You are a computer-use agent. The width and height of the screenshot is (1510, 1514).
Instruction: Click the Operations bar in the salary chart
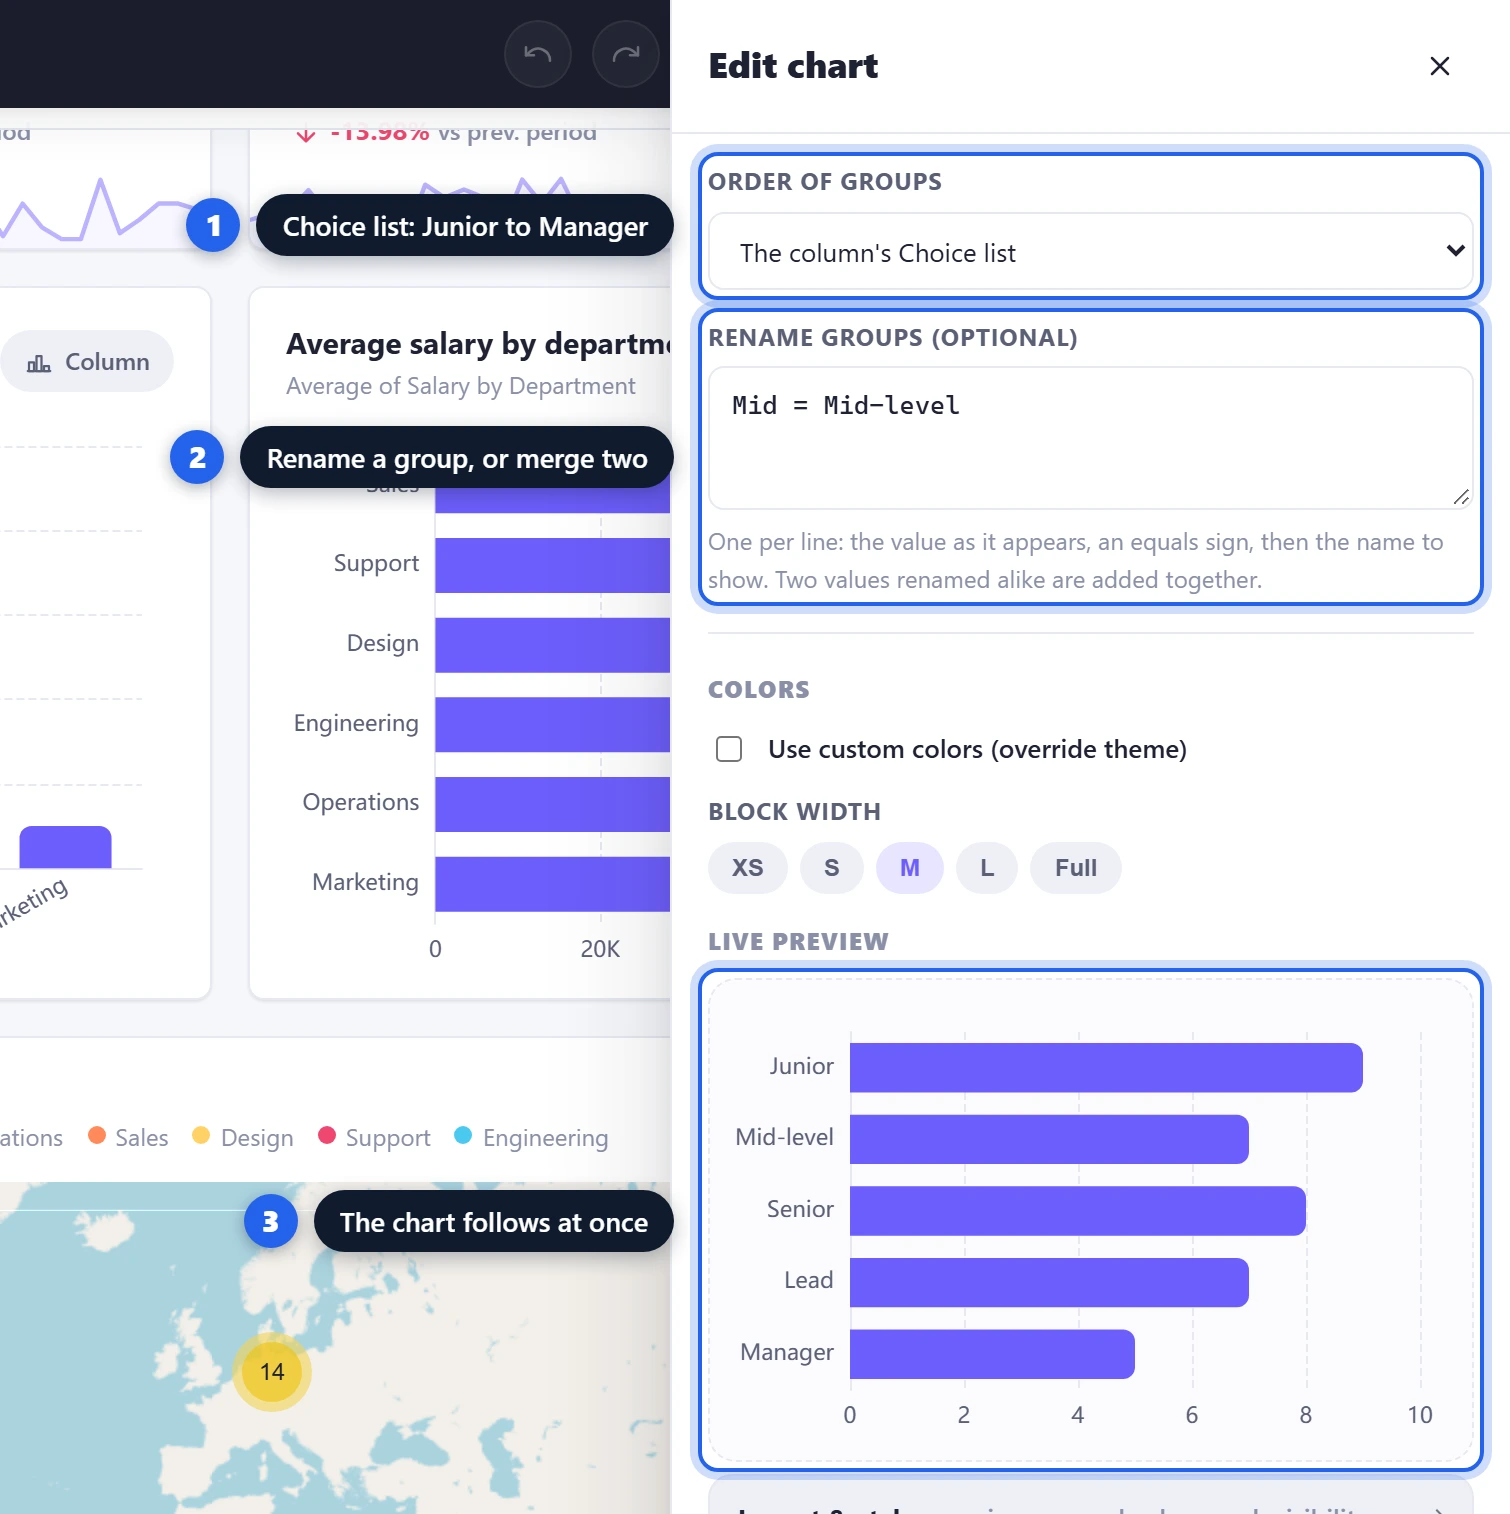point(552,804)
